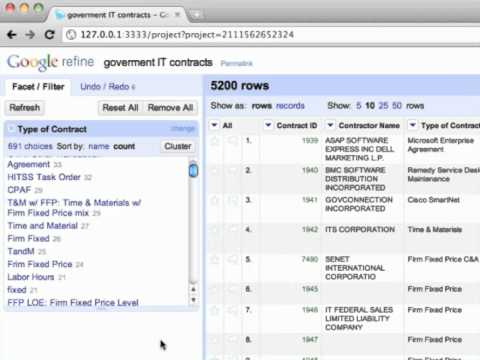
Task: Select the Agreement facet choice
Action: pos(29,164)
